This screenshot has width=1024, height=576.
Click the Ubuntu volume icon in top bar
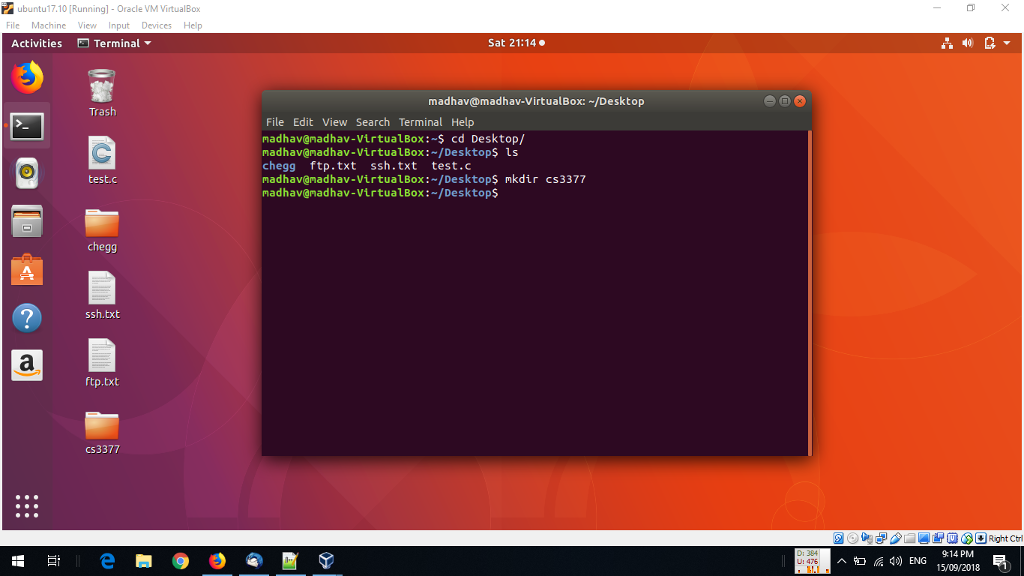click(968, 43)
